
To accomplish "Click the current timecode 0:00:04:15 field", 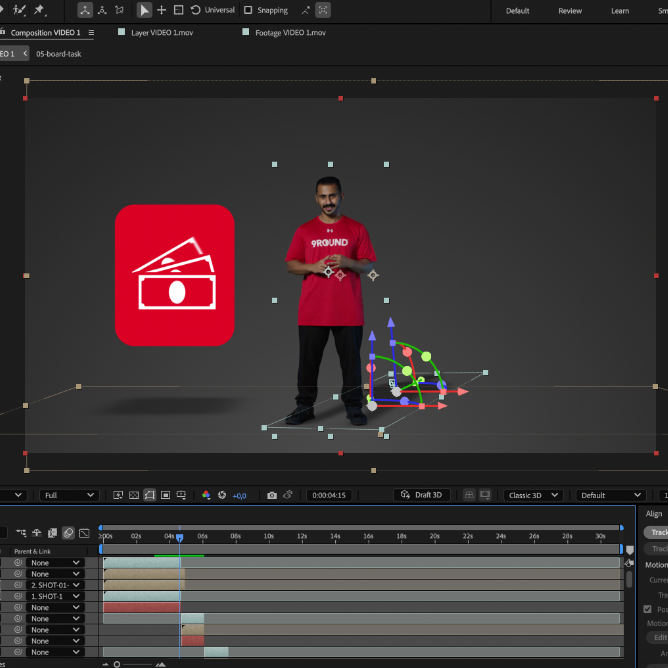I will click(x=328, y=495).
